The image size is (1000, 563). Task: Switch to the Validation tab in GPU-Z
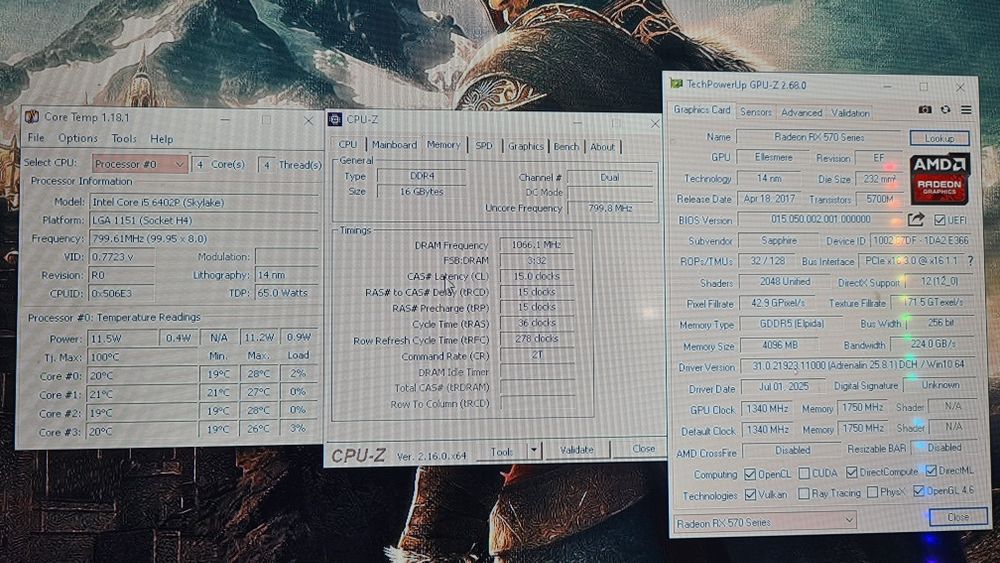pos(850,113)
